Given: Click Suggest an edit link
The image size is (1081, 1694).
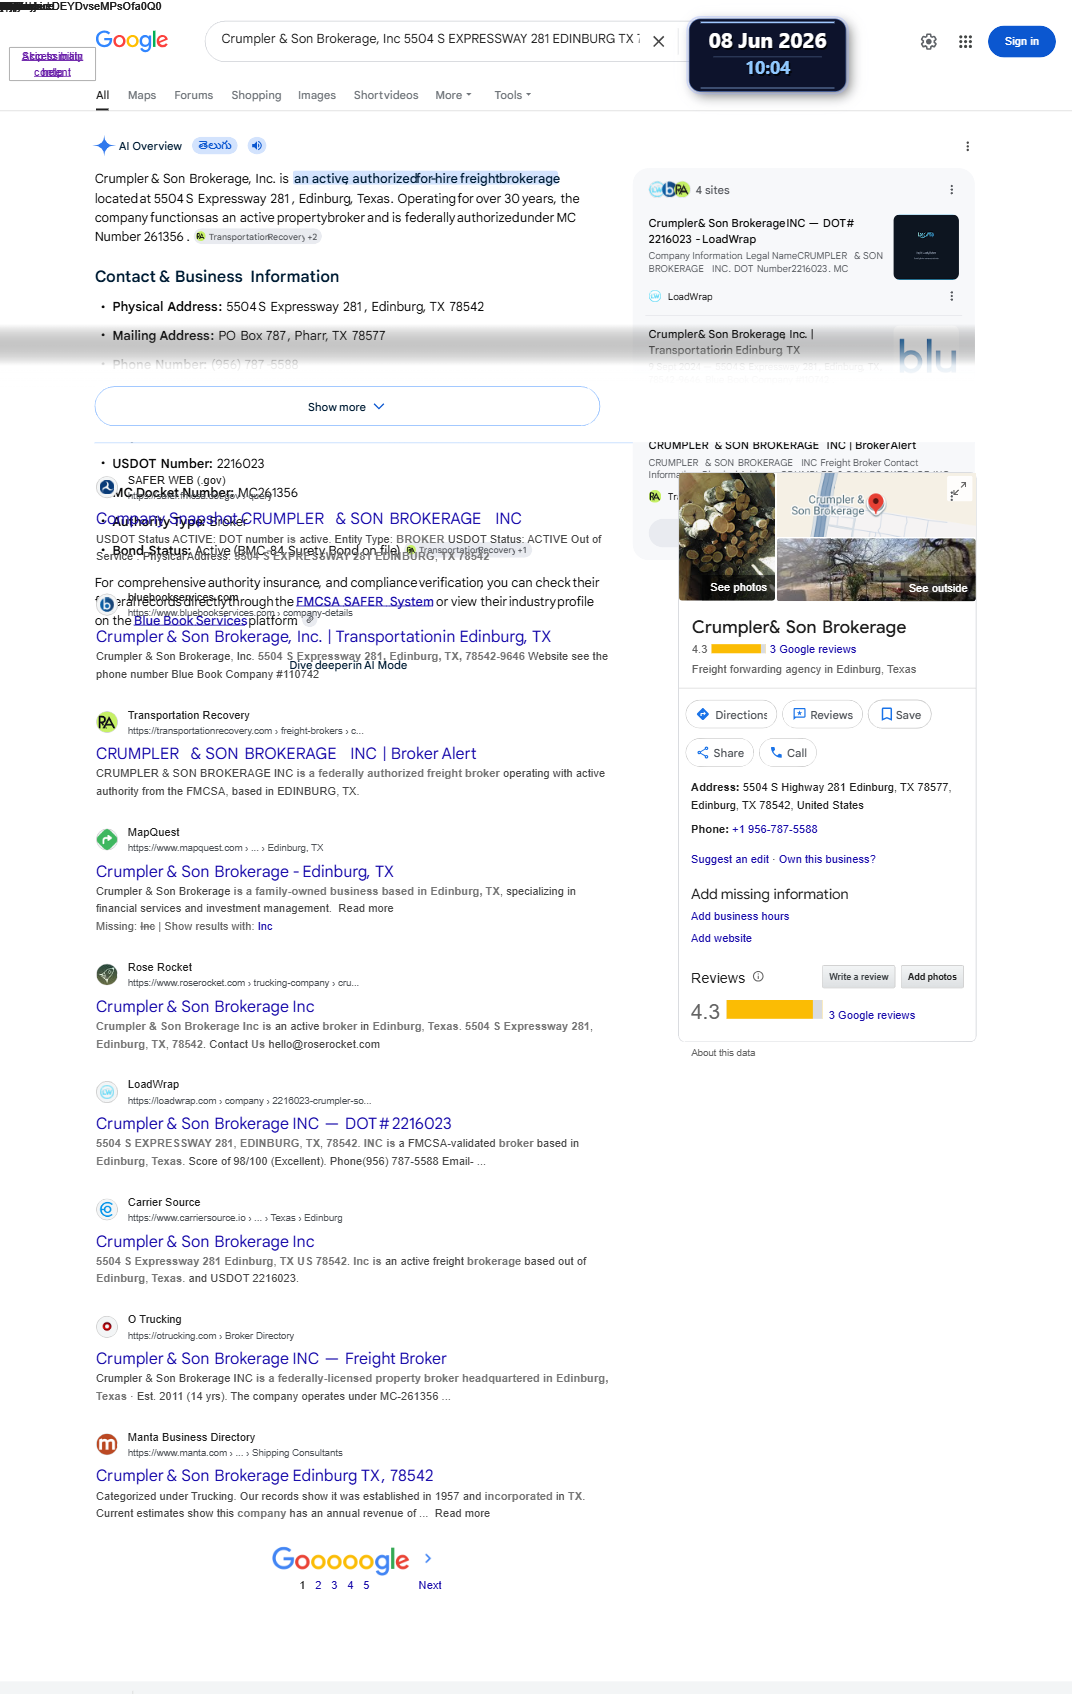Looking at the screenshot, I should [x=730, y=860].
